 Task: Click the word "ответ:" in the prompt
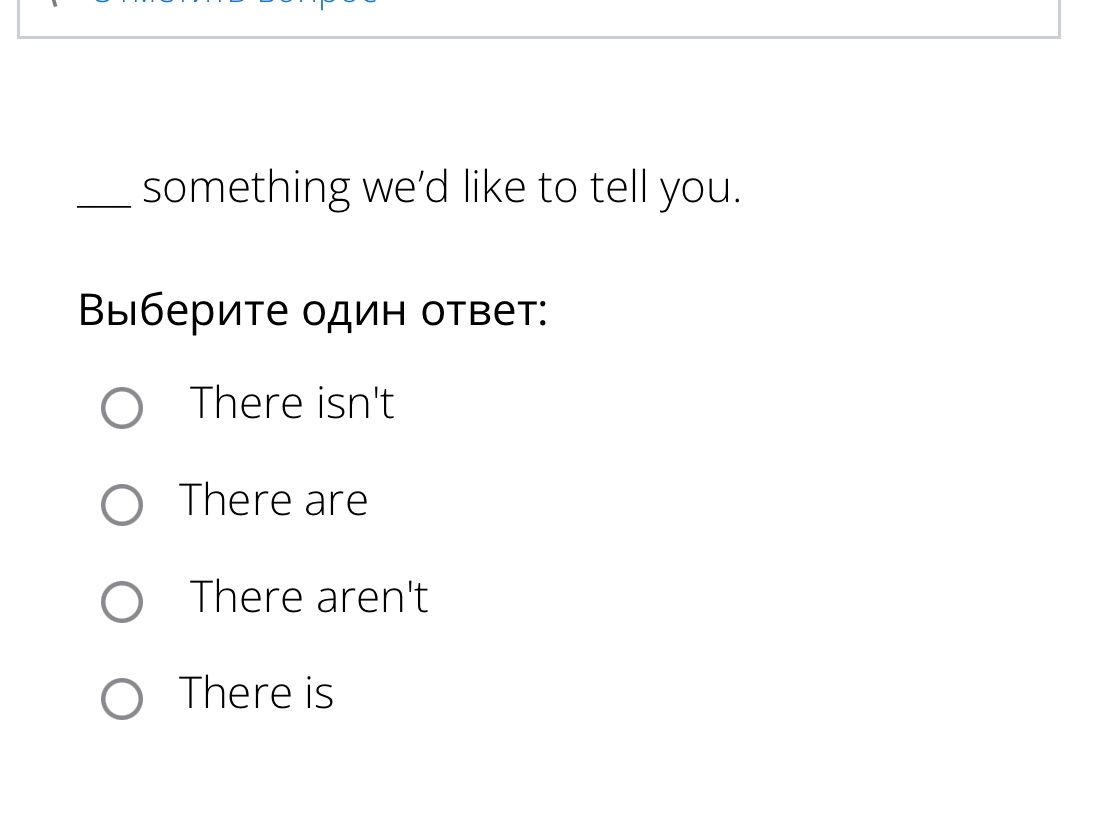484,311
